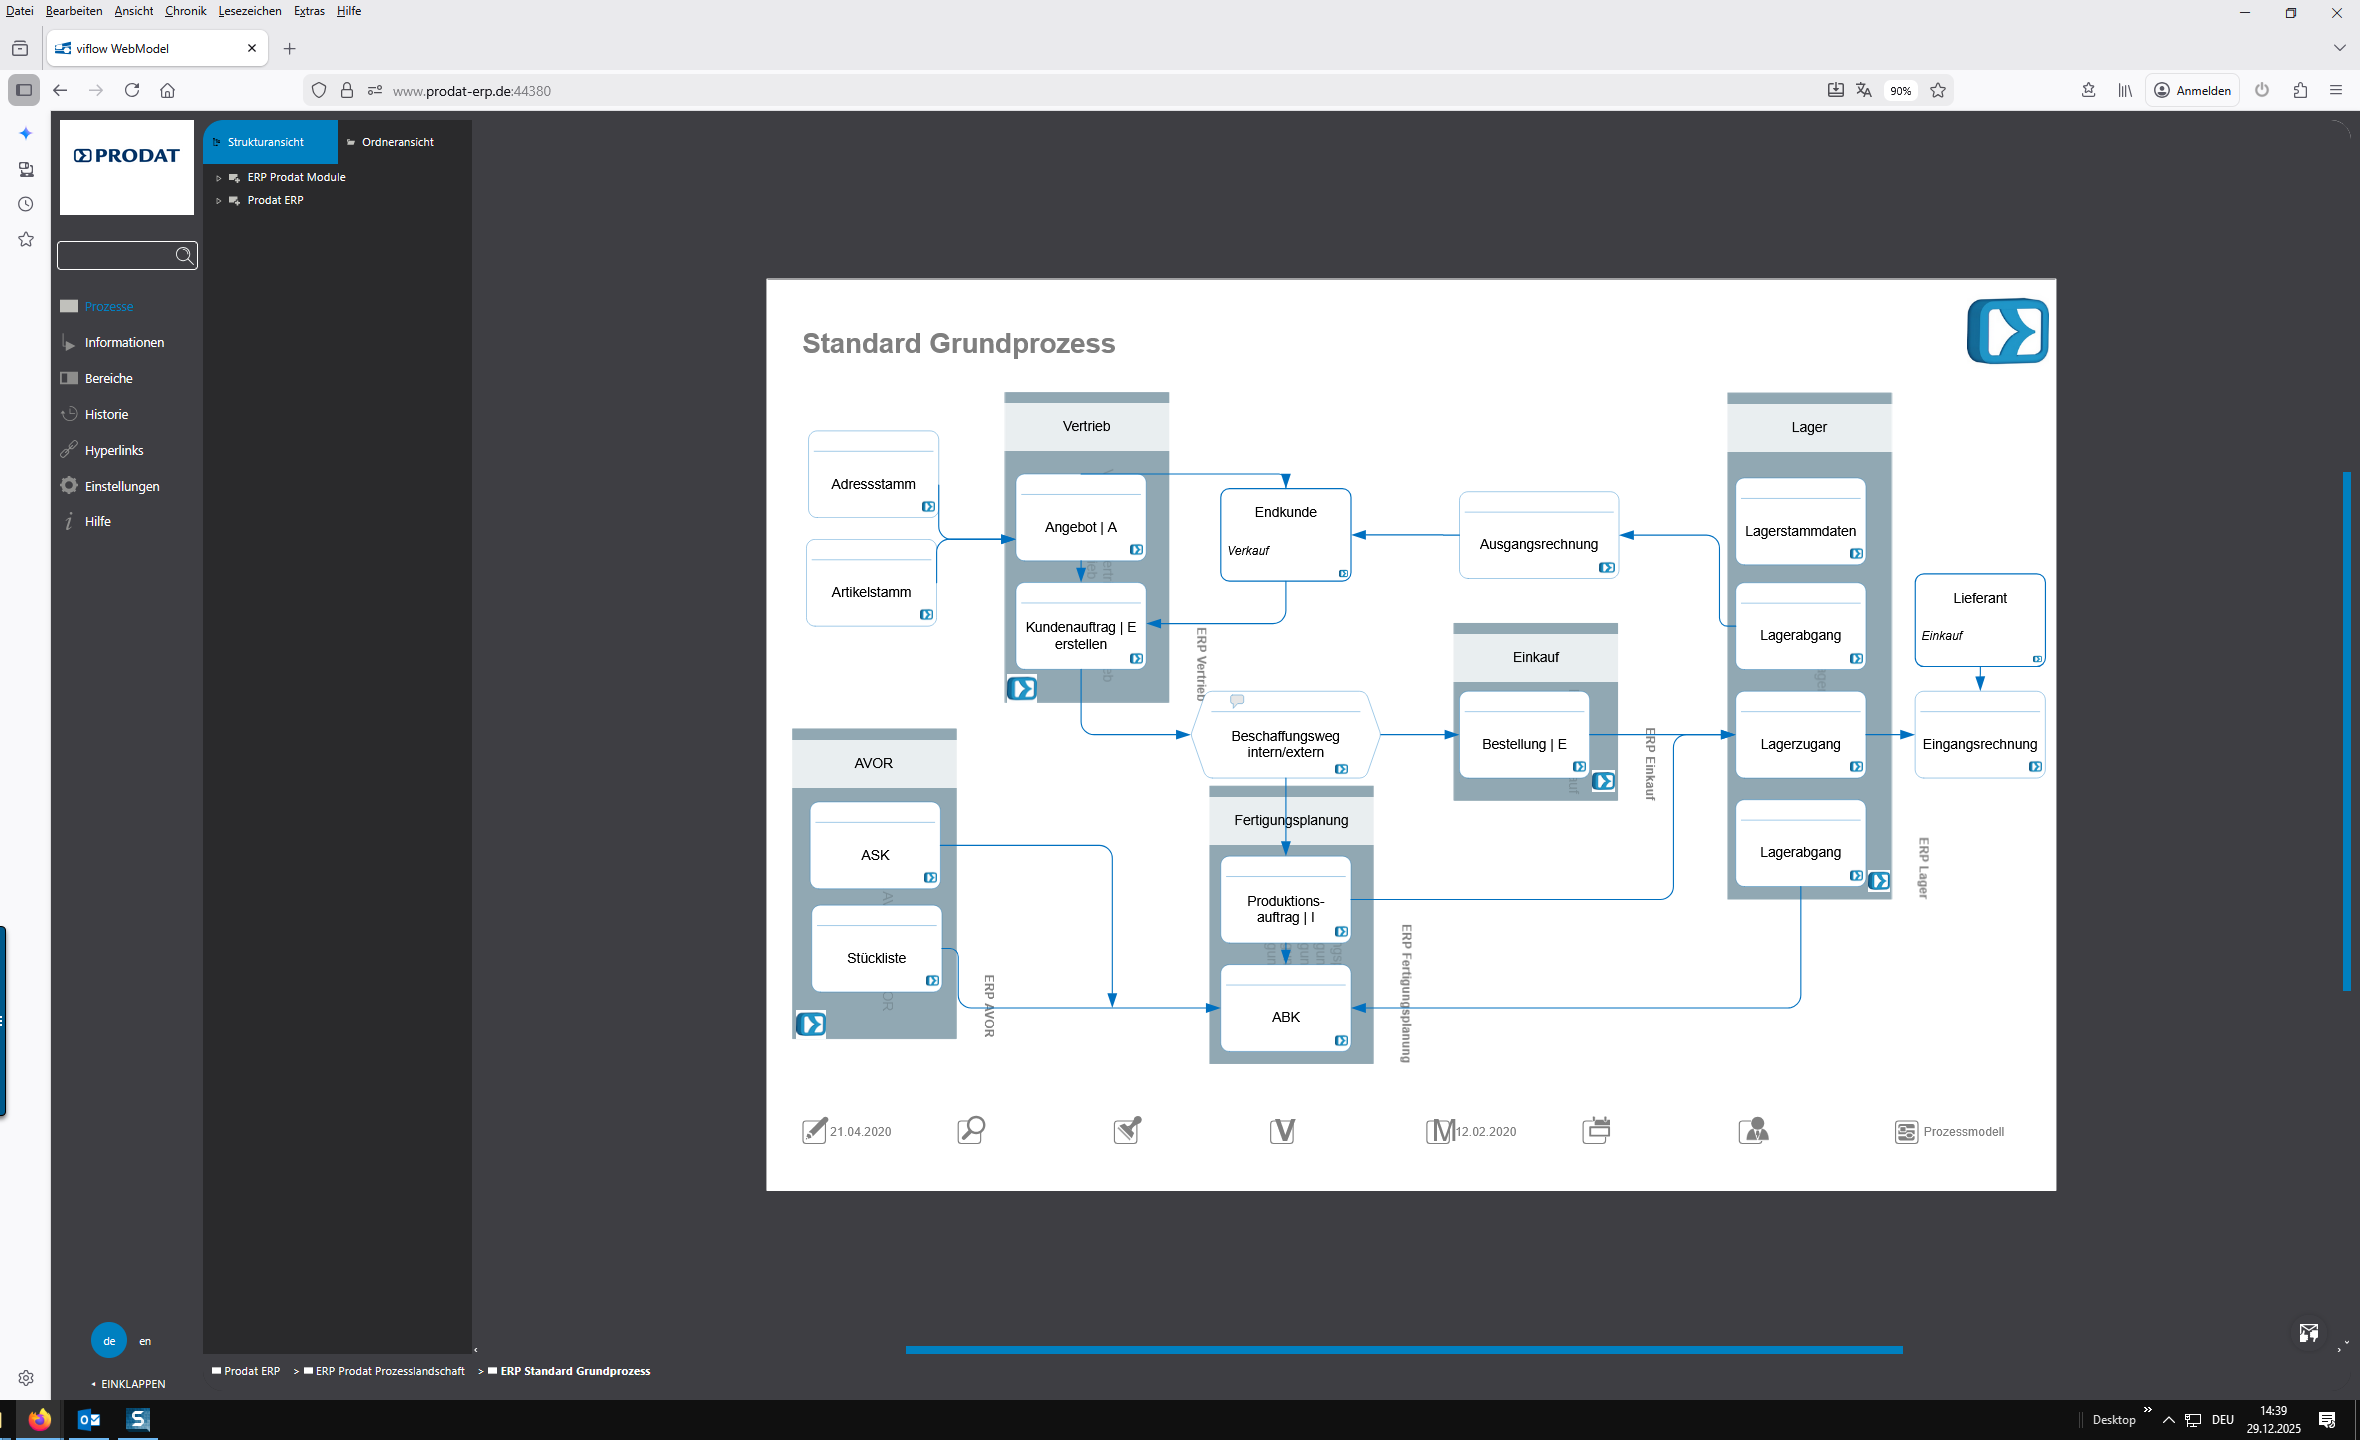
Task: Open the Firefox sidebar bookmarks star icon
Action: point(26,240)
